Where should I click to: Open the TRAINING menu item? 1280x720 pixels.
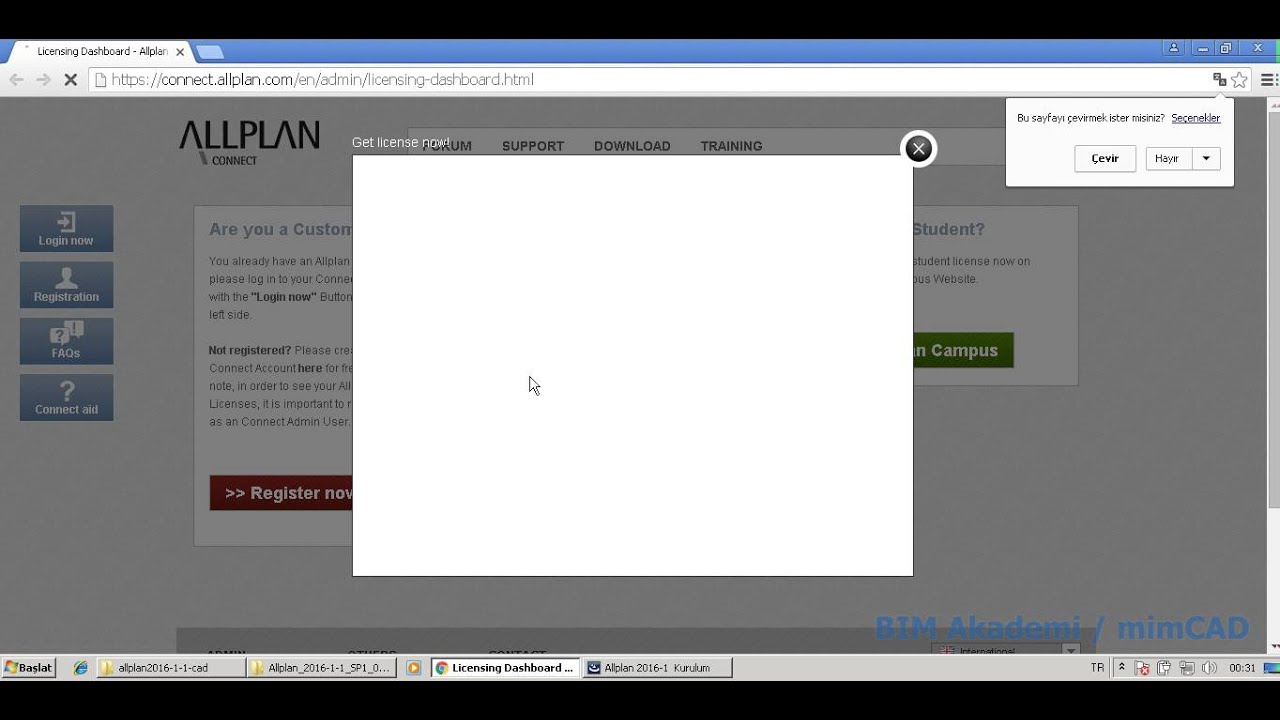pos(731,146)
